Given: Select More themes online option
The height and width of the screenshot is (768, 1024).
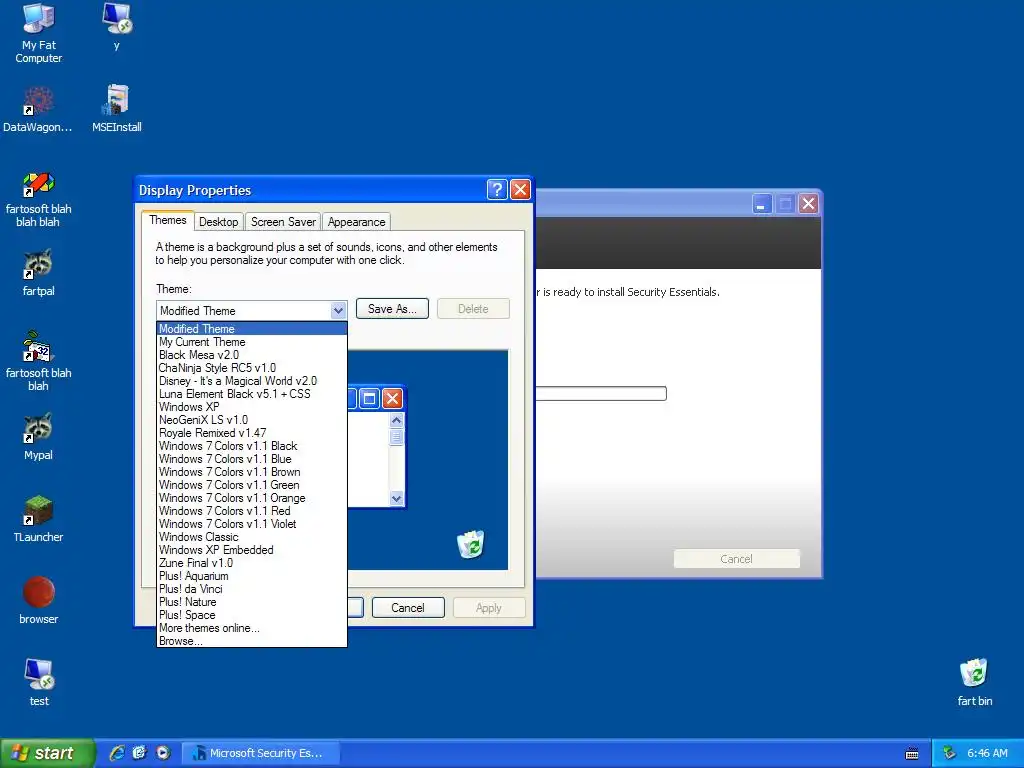Looking at the screenshot, I should click(x=252, y=628).
